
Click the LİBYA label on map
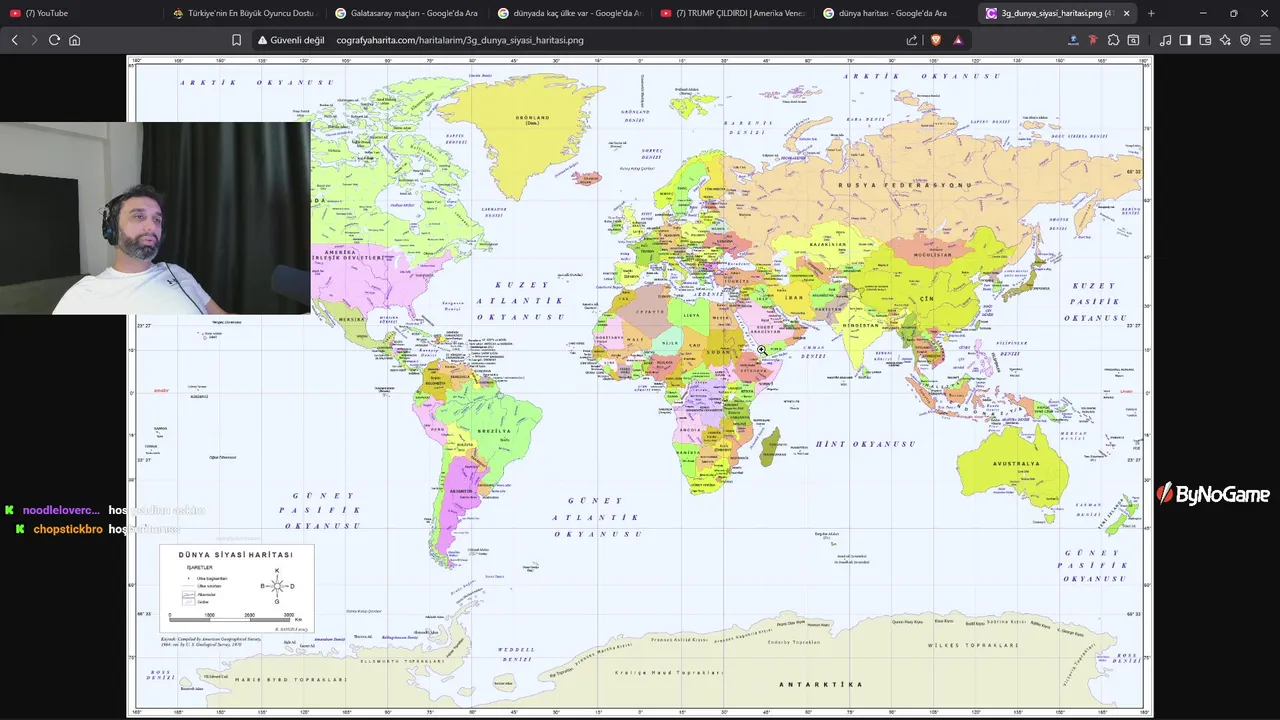click(691, 315)
